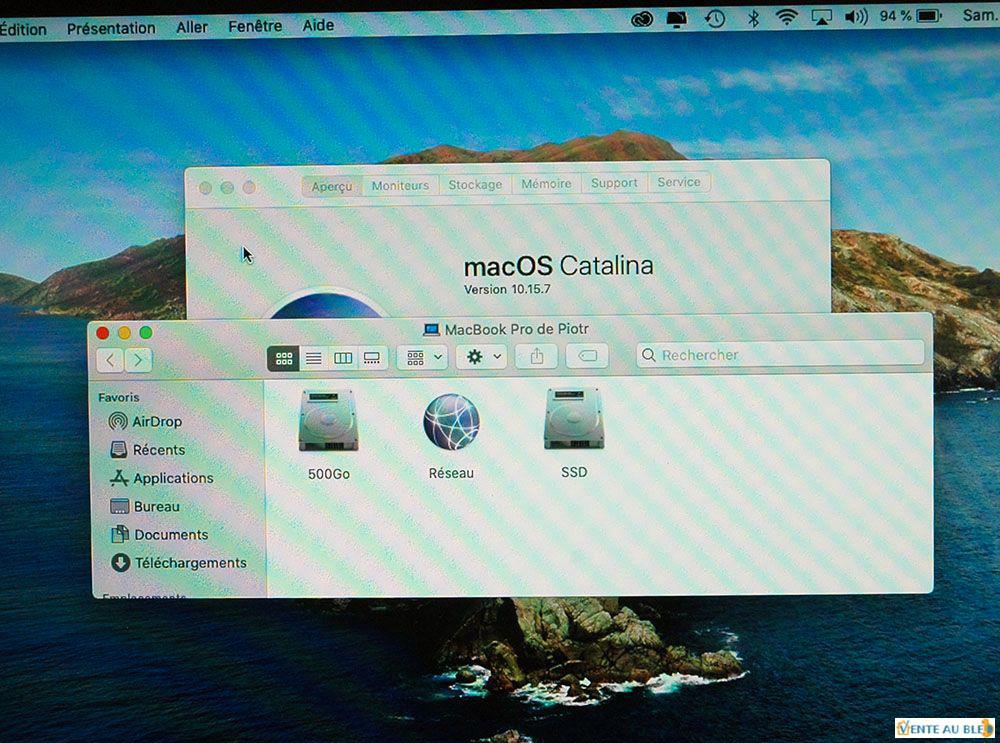The image size is (1000, 743).
Task: Click the AirPlay display menu bar icon
Action: (821, 17)
